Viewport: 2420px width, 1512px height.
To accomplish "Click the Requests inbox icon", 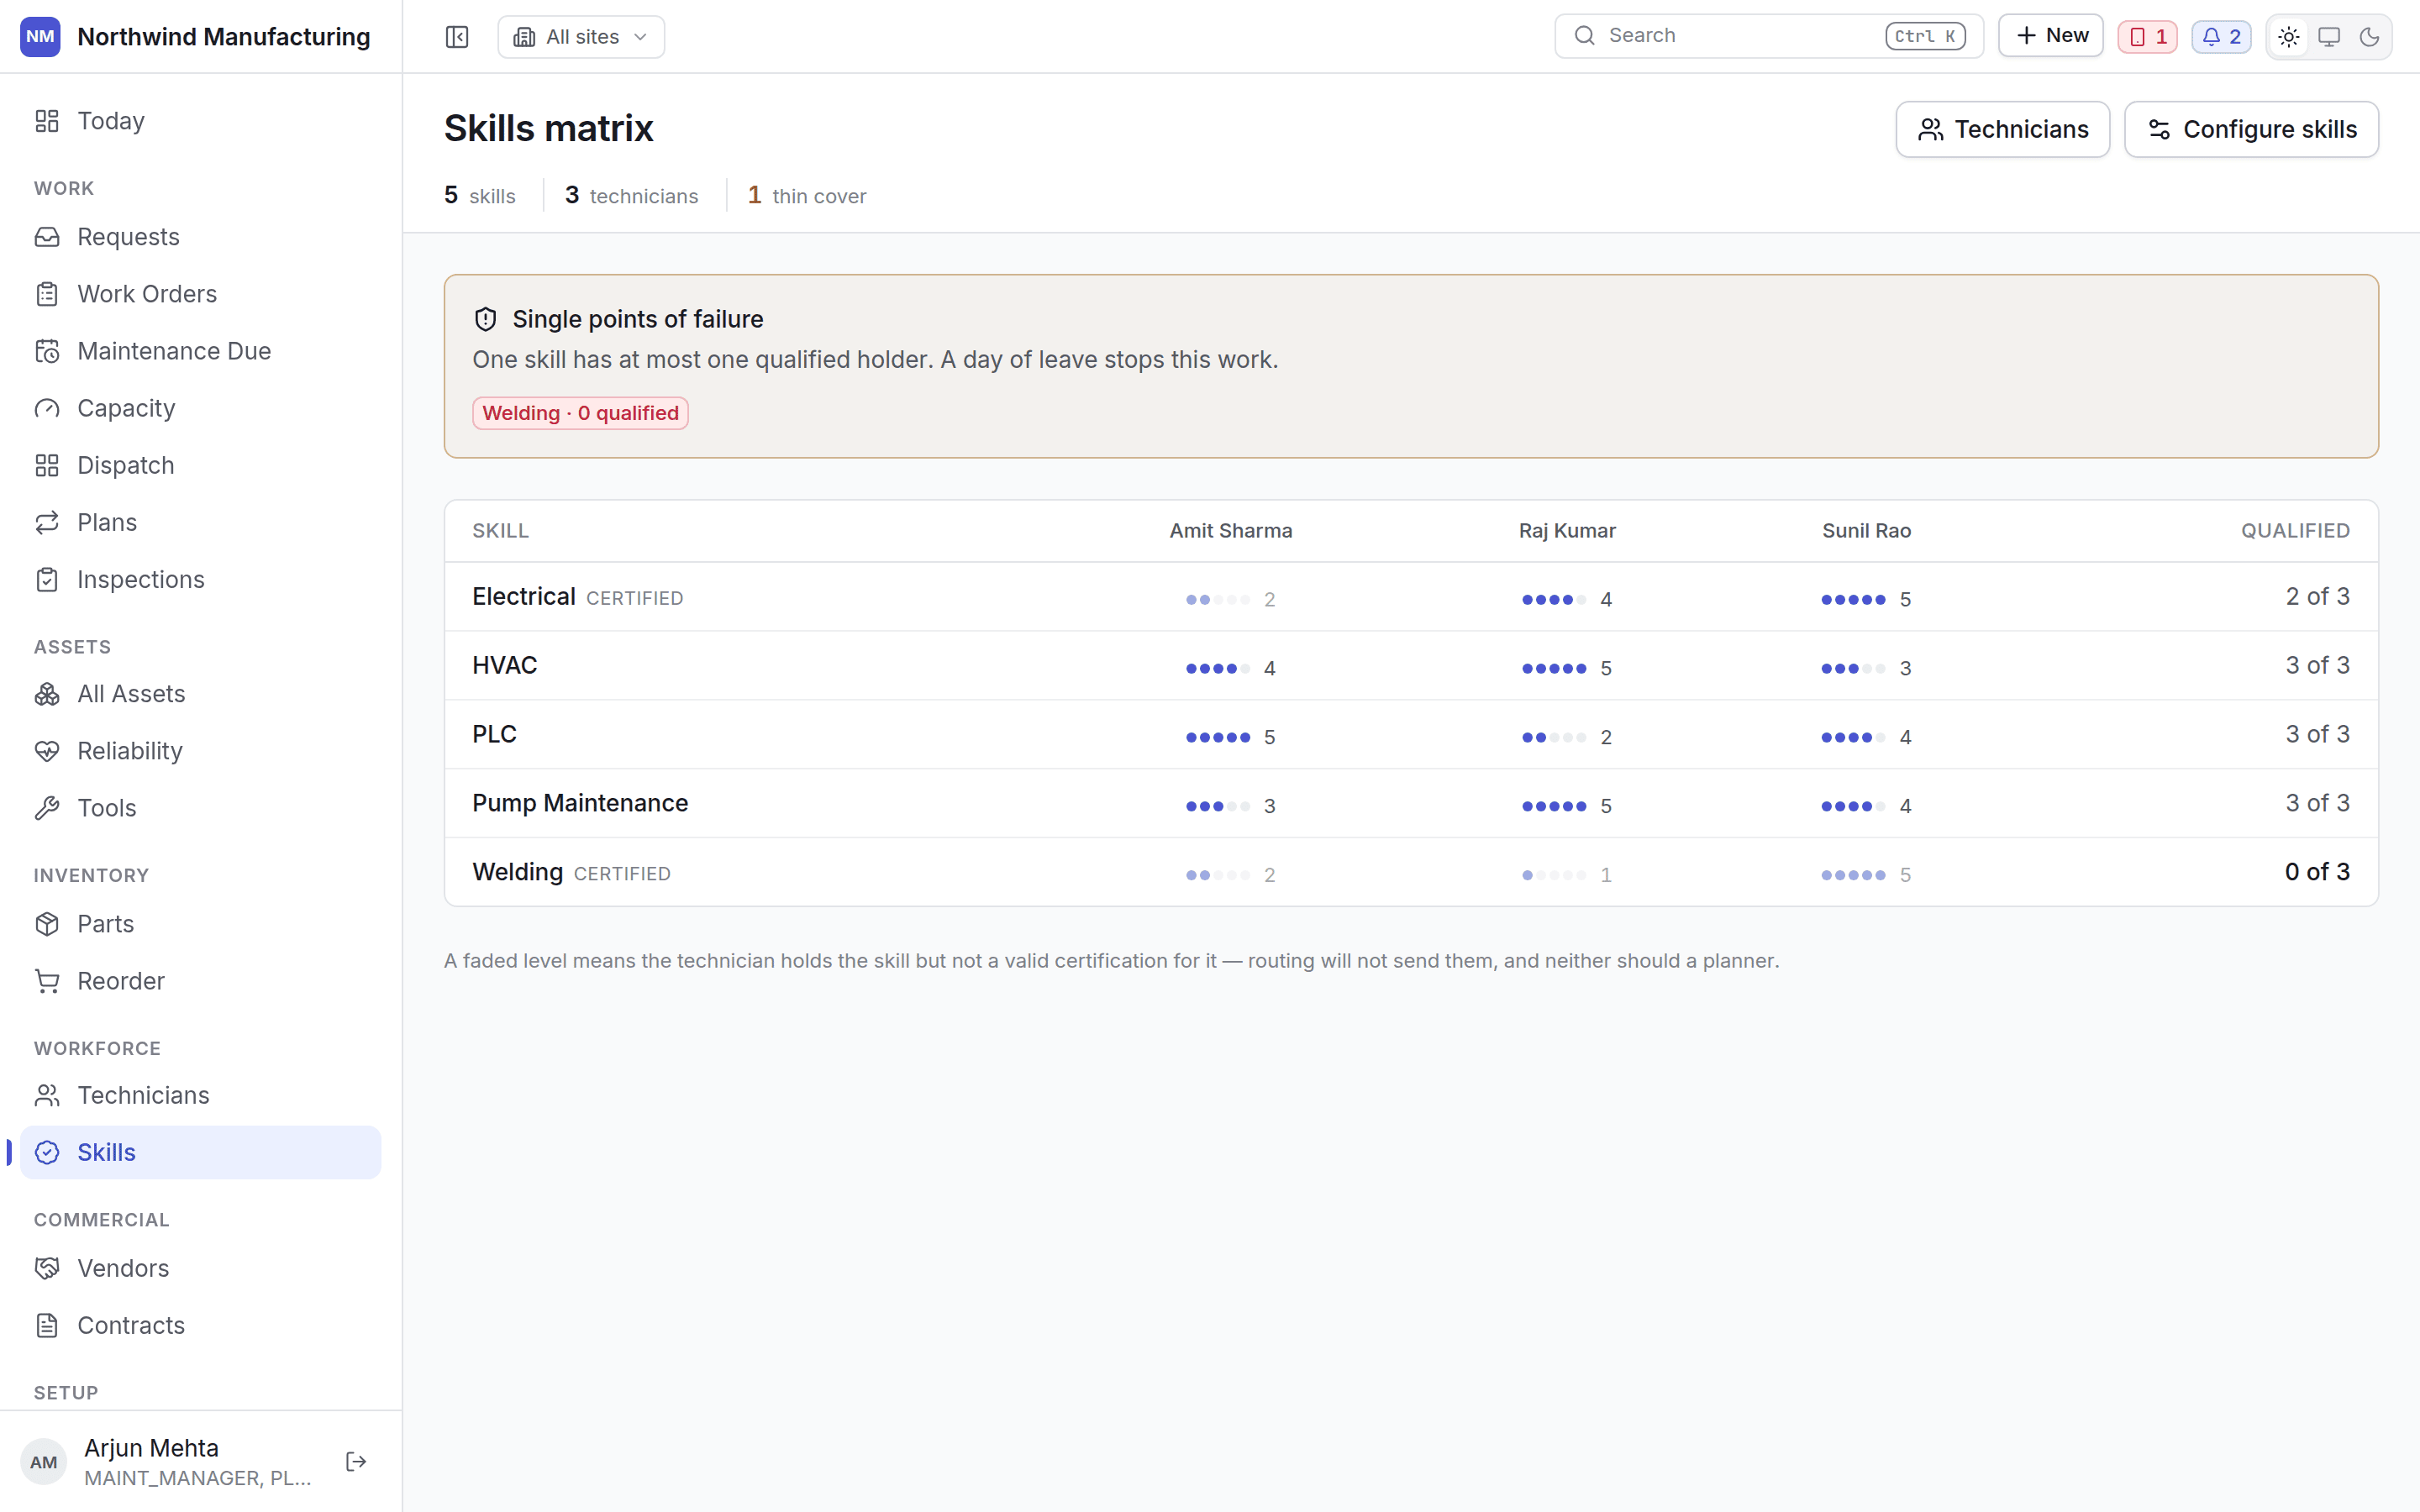I will (47, 237).
